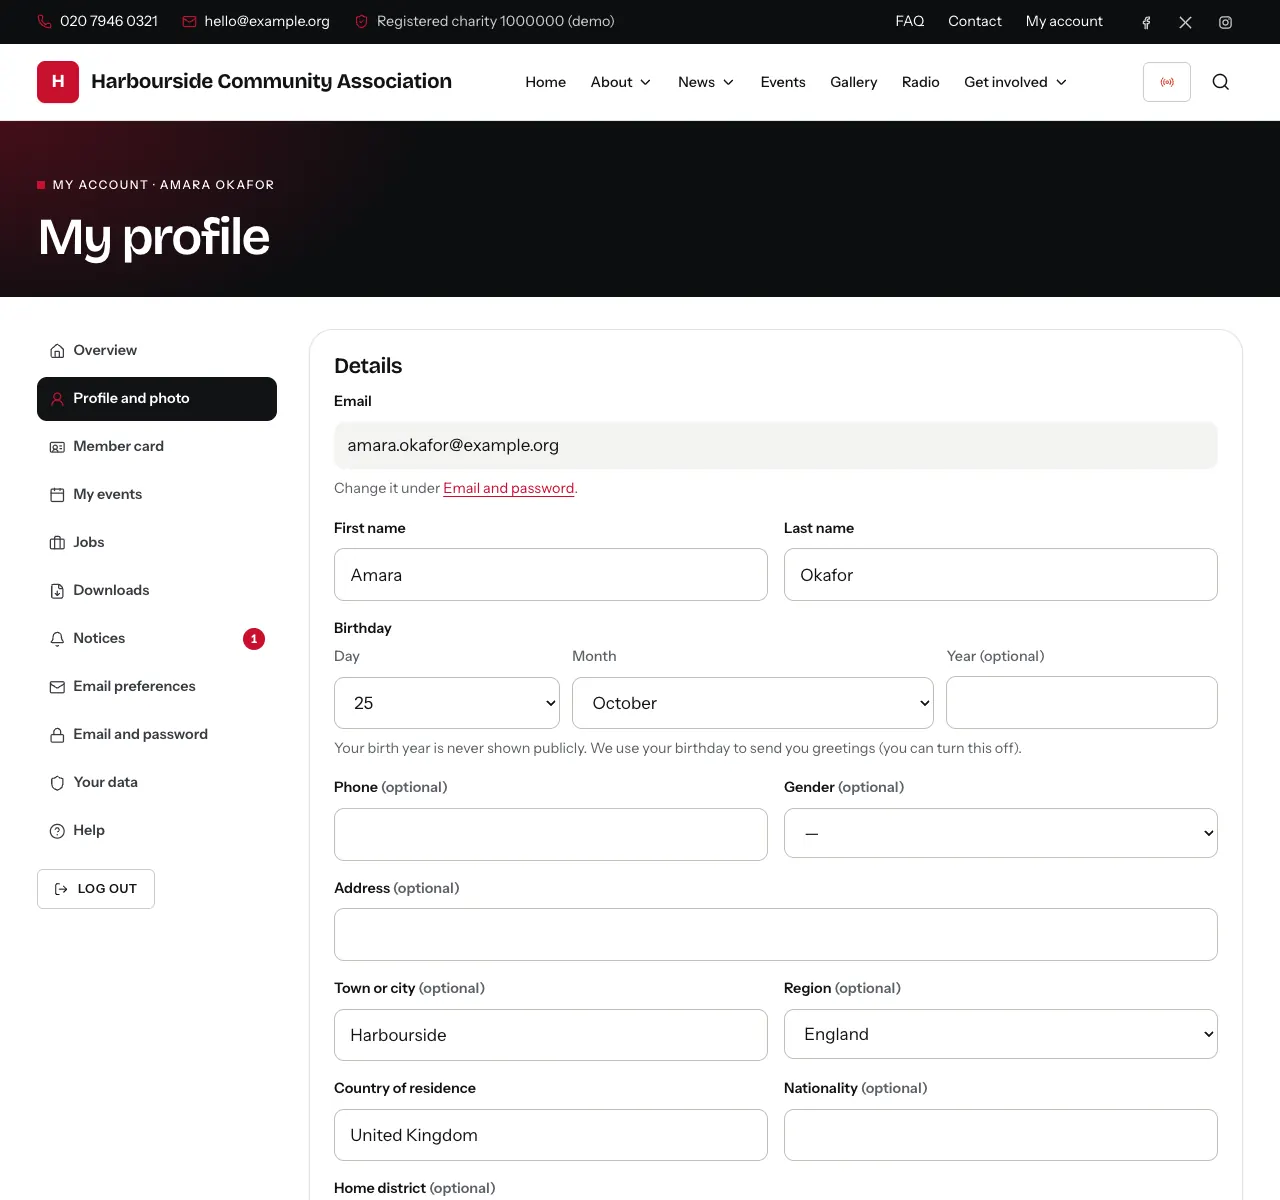Open Month dropdown showing October
Screen dimensions: 1280x1200
[753, 703]
